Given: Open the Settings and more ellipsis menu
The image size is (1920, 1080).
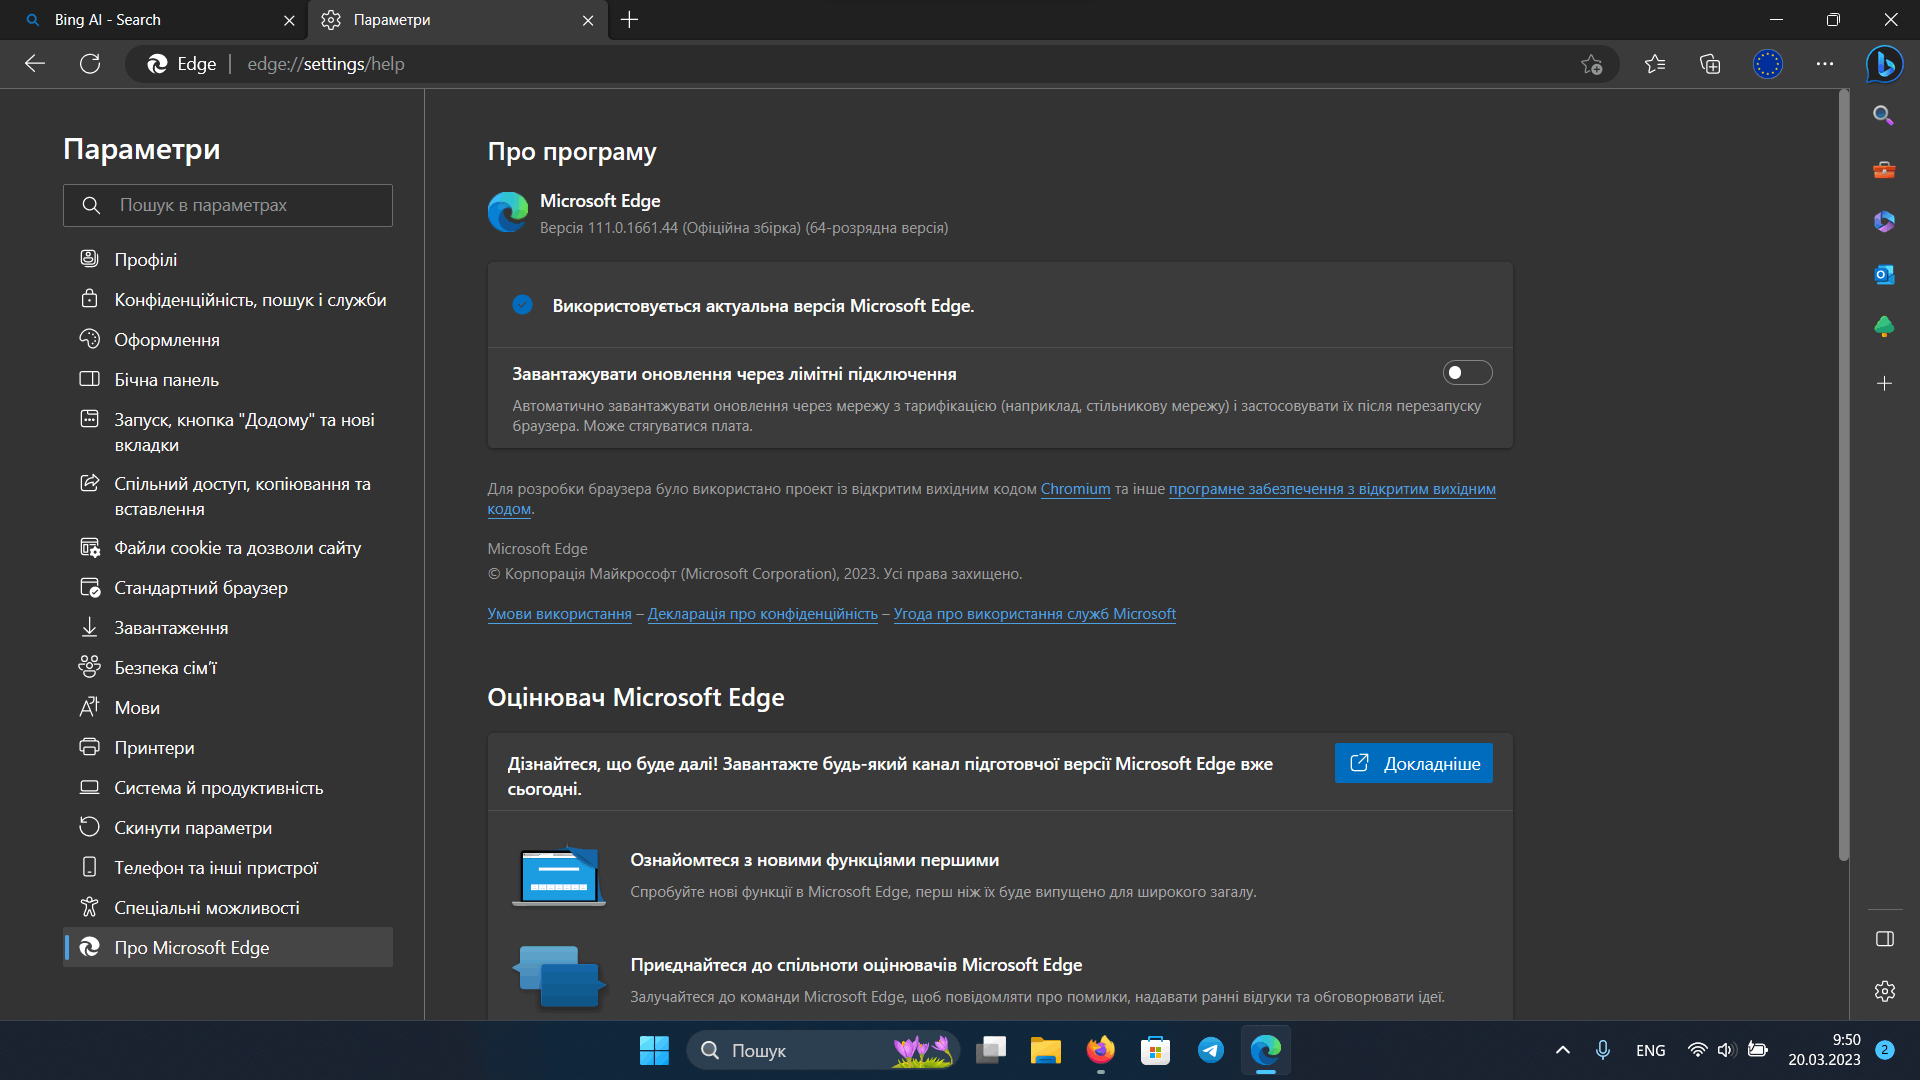Looking at the screenshot, I should (x=1825, y=64).
